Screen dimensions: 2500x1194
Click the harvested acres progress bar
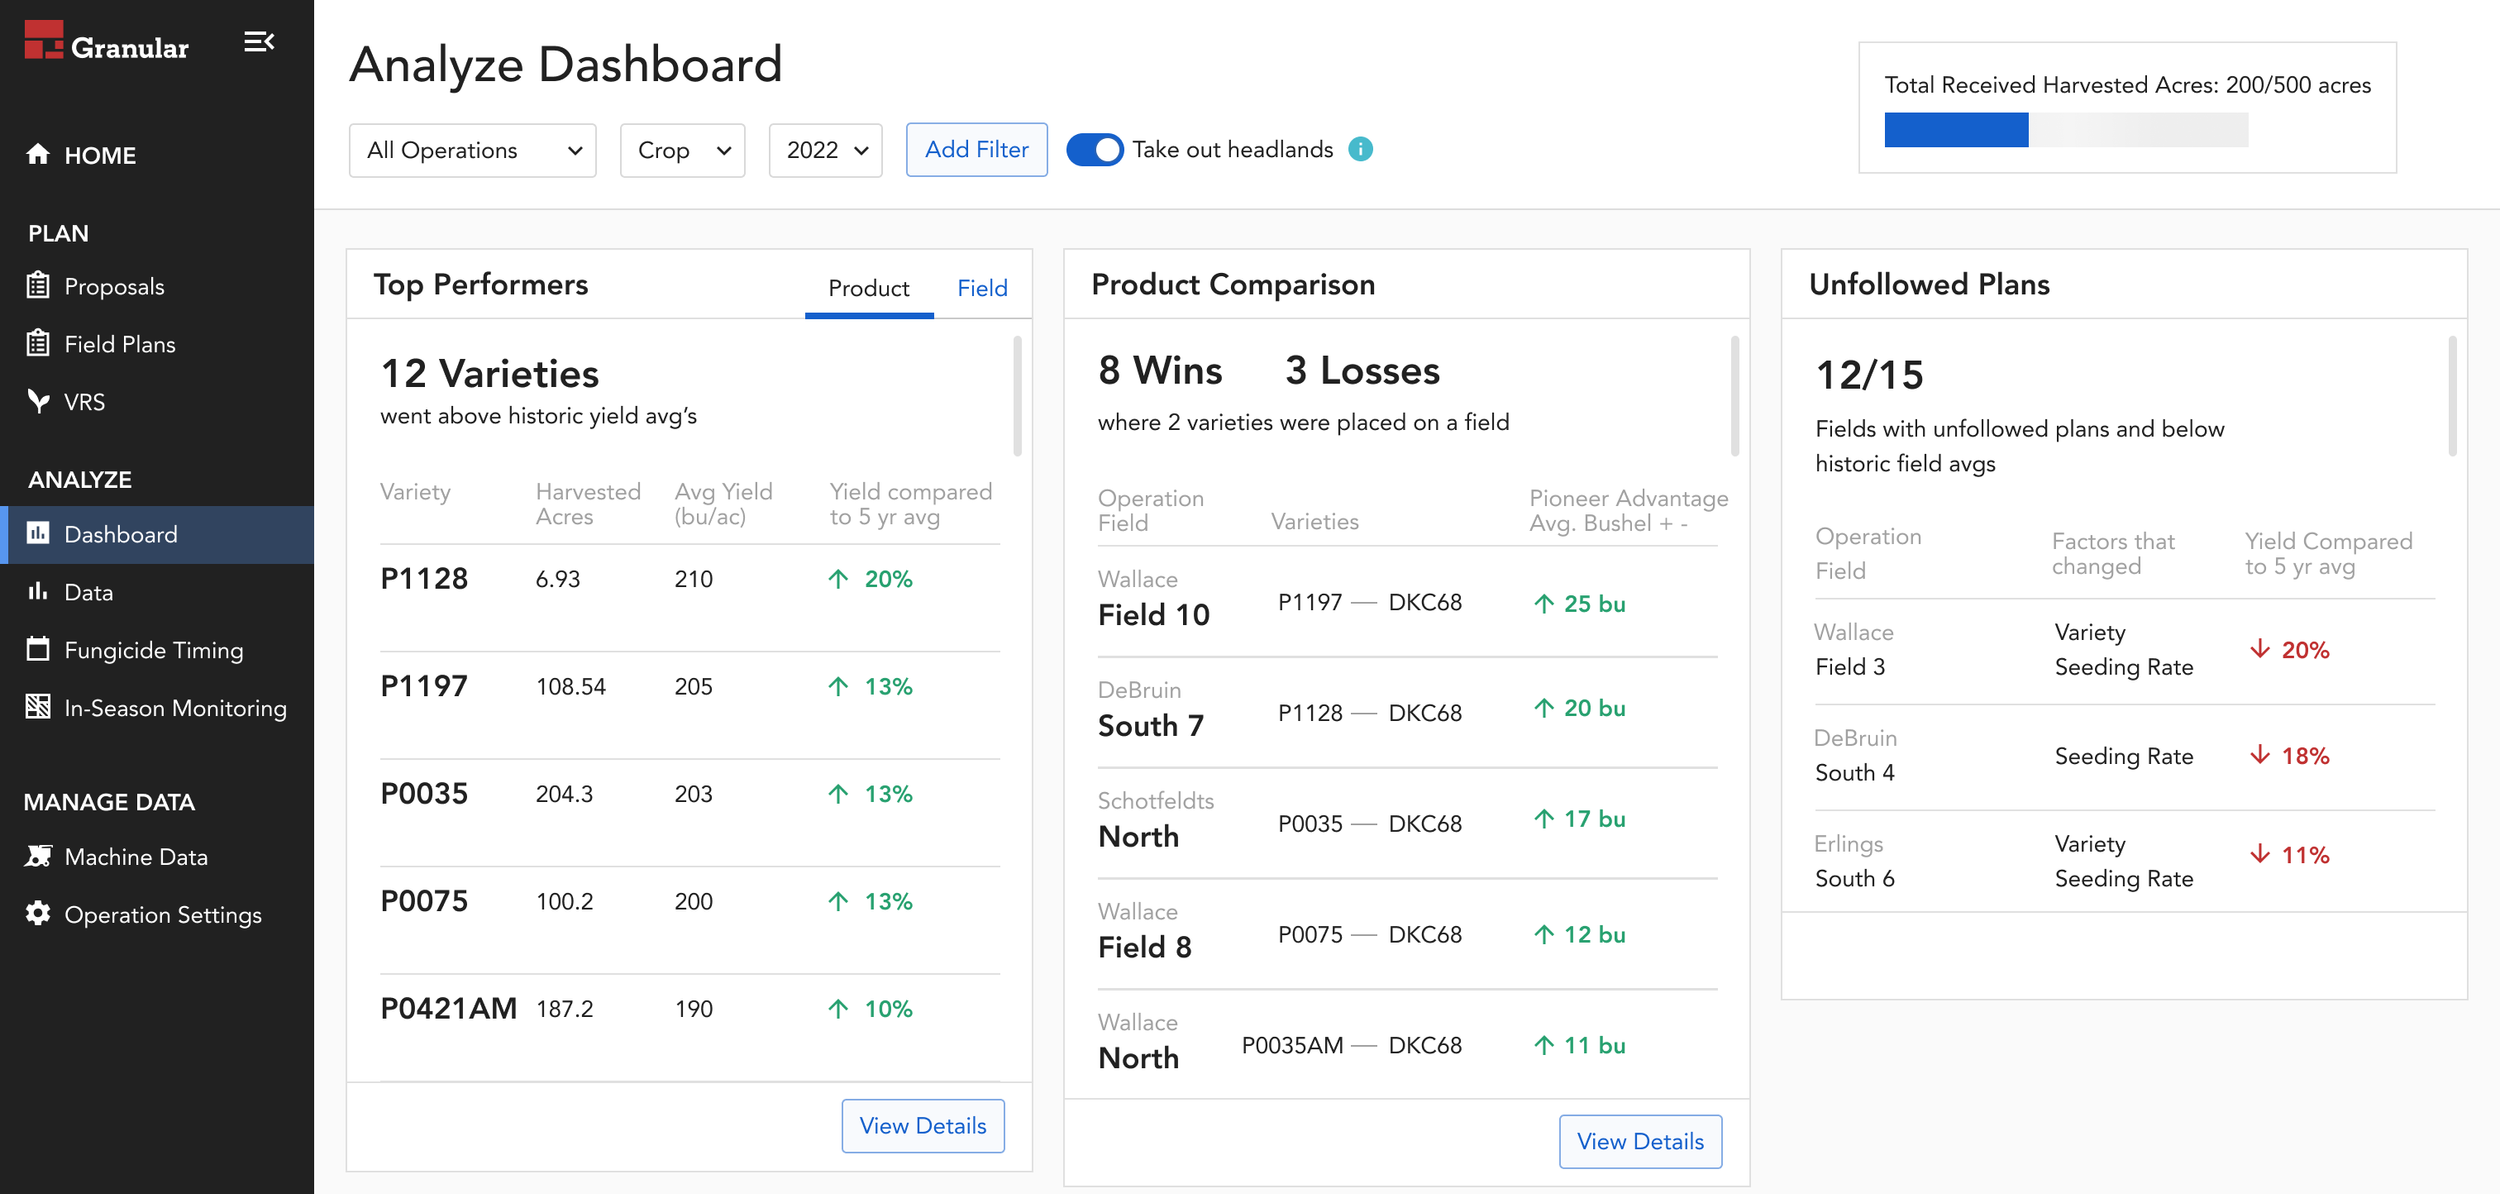click(2066, 130)
